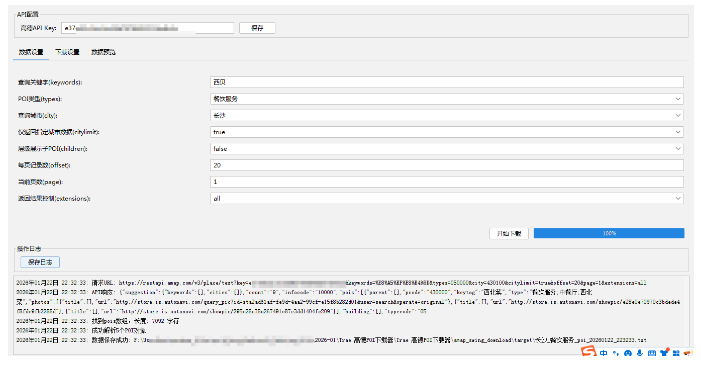Open the 数据预览 tab
The image size is (701, 365).
[103, 52]
